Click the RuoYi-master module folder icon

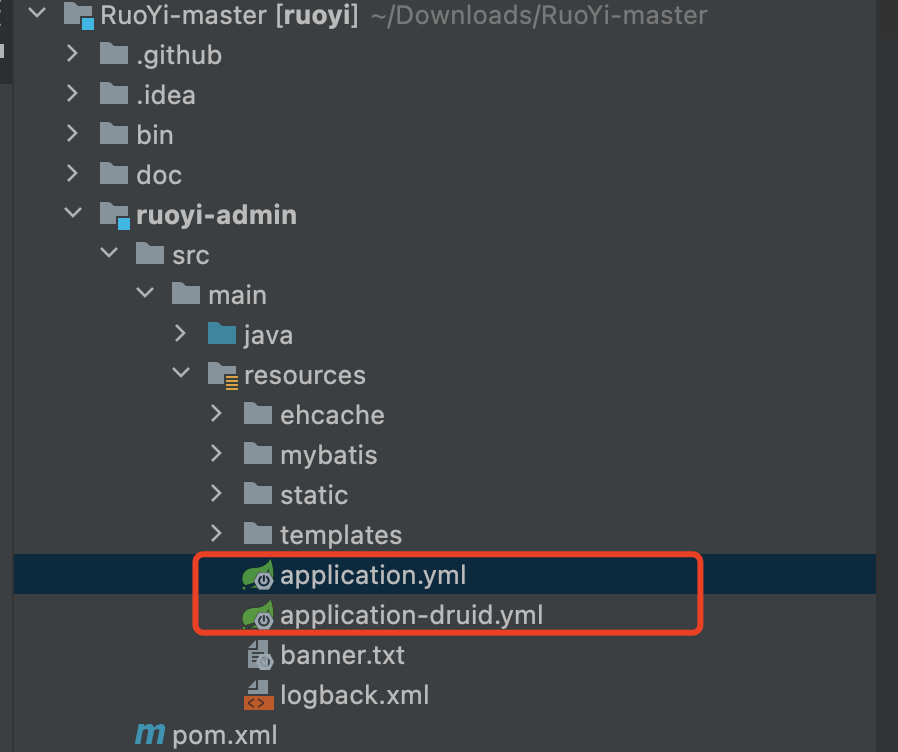coord(79,15)
